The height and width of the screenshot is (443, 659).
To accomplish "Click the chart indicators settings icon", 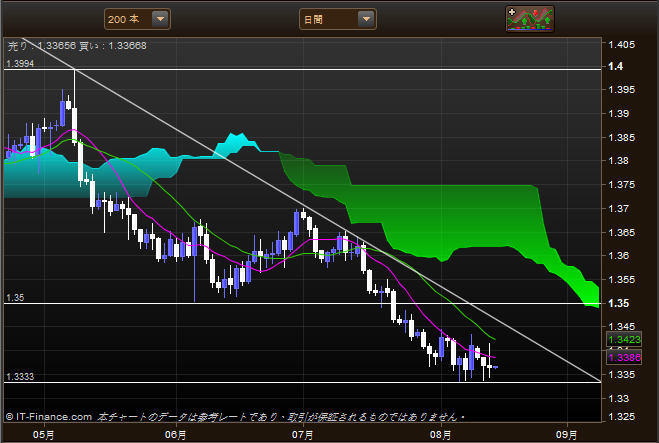I will [x=530, y=19].
